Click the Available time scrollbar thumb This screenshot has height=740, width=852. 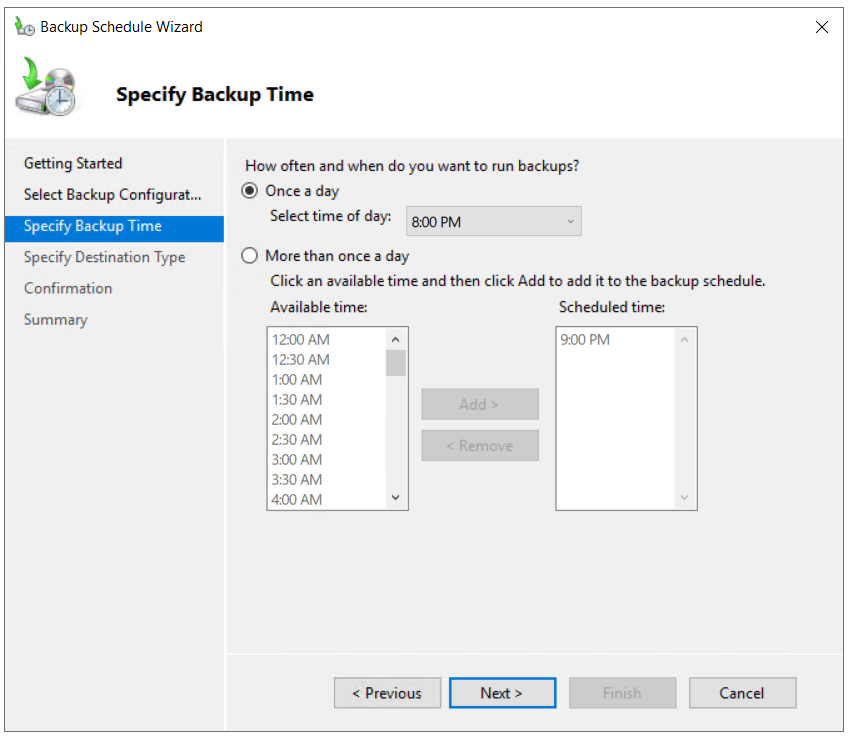[x=396, y=362]
